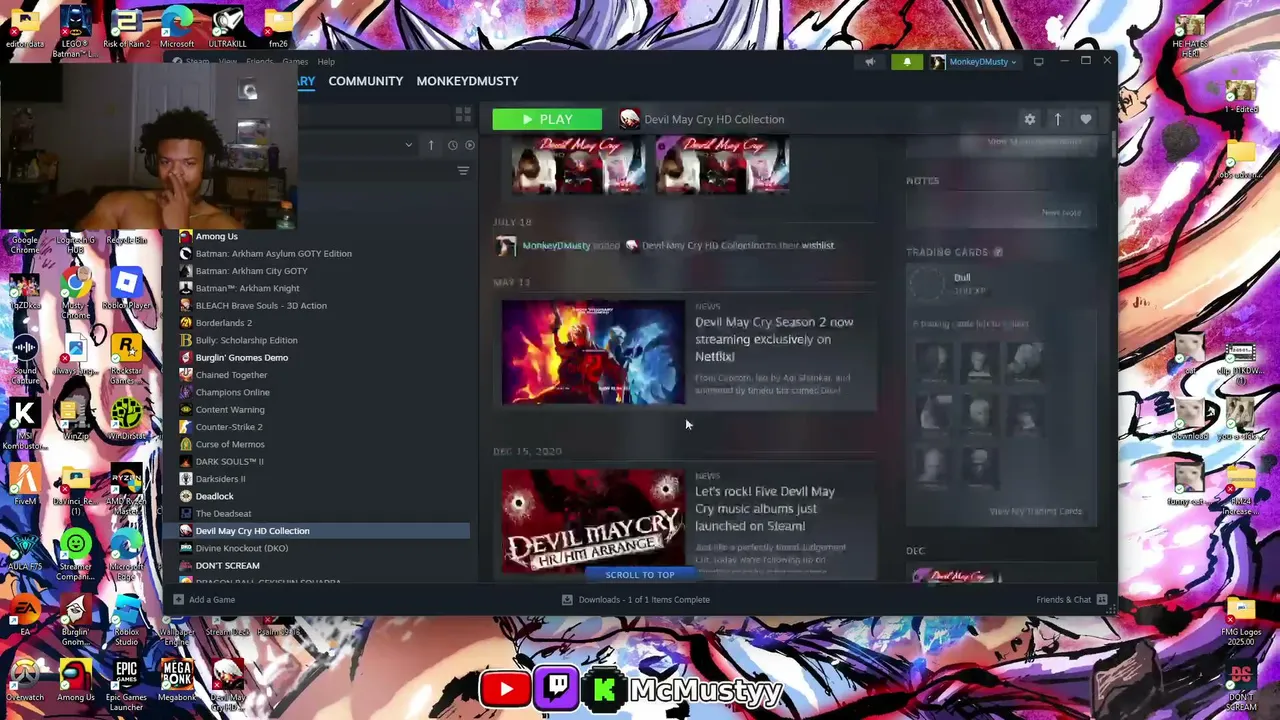Open the green notifications bell
The width and height of the screenshot is (1280, 720).
[907, 62]
